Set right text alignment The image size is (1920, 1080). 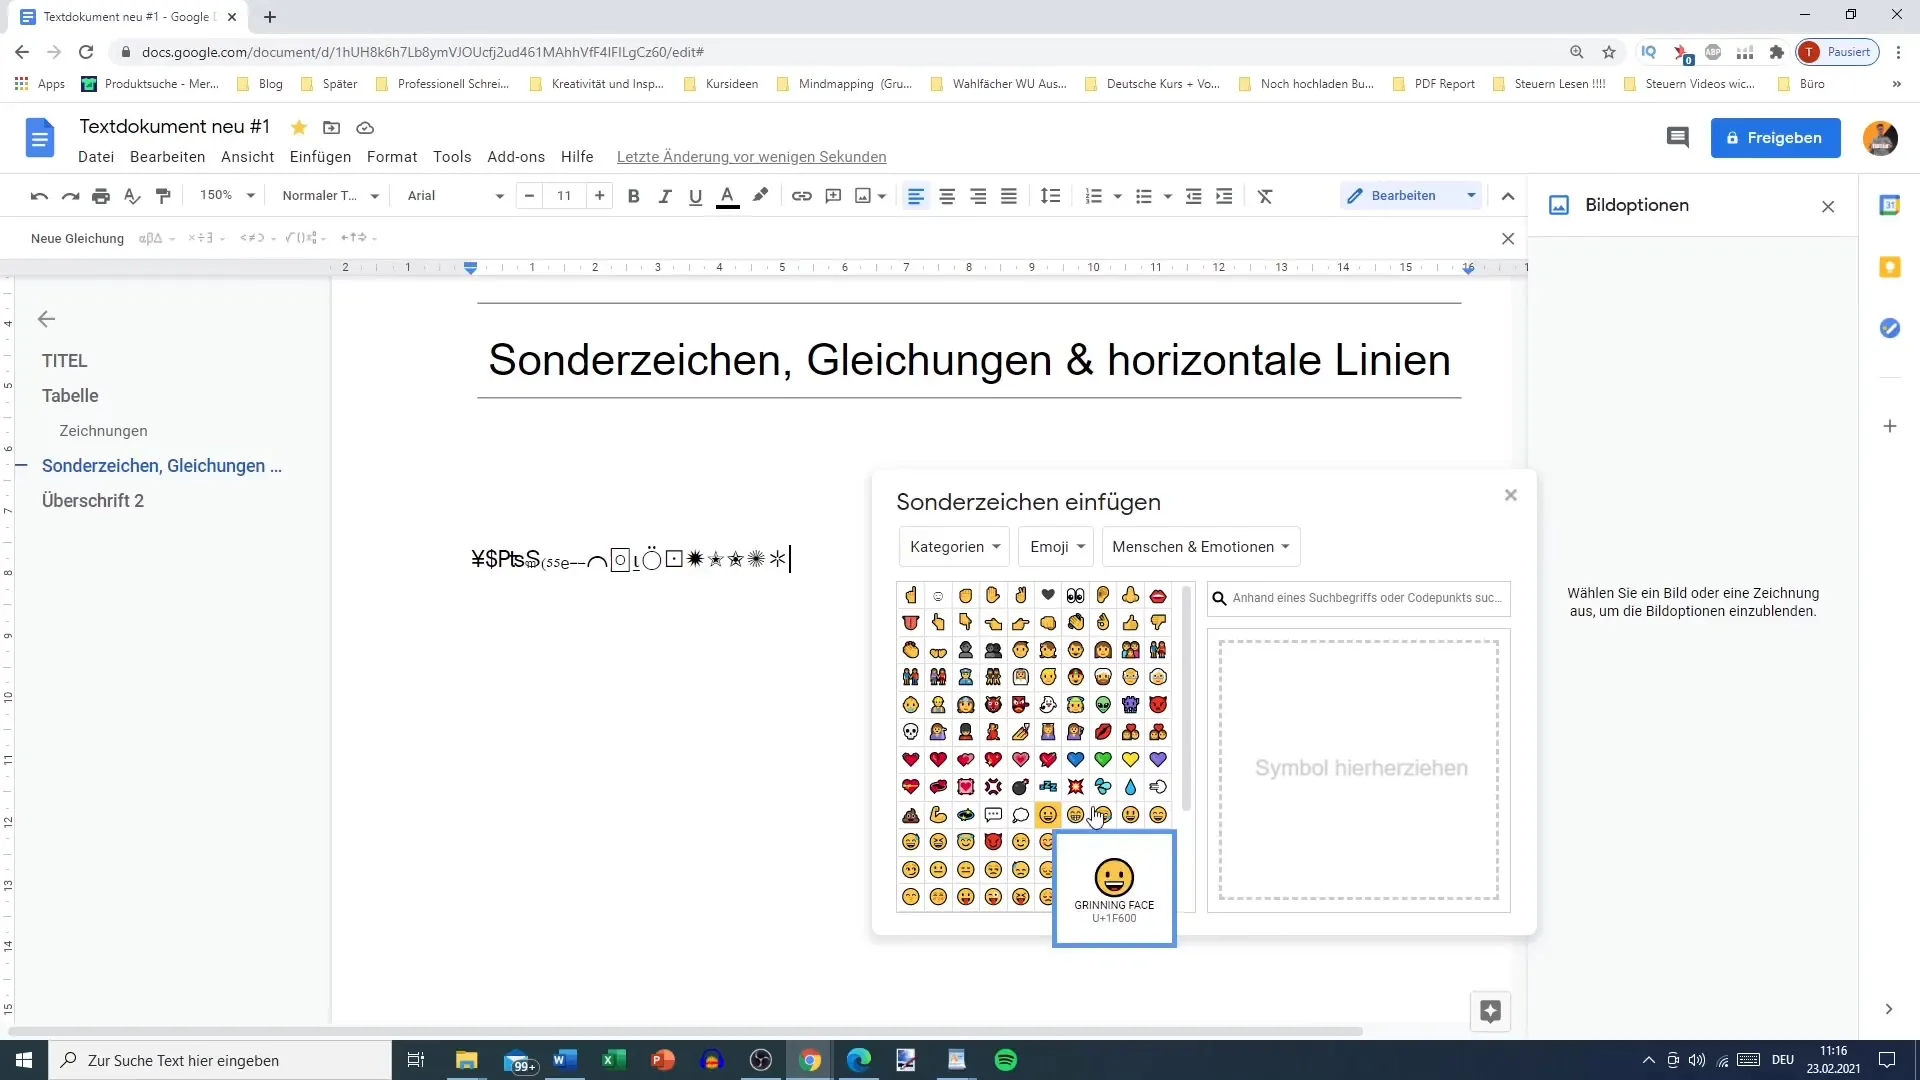(978, 196)
